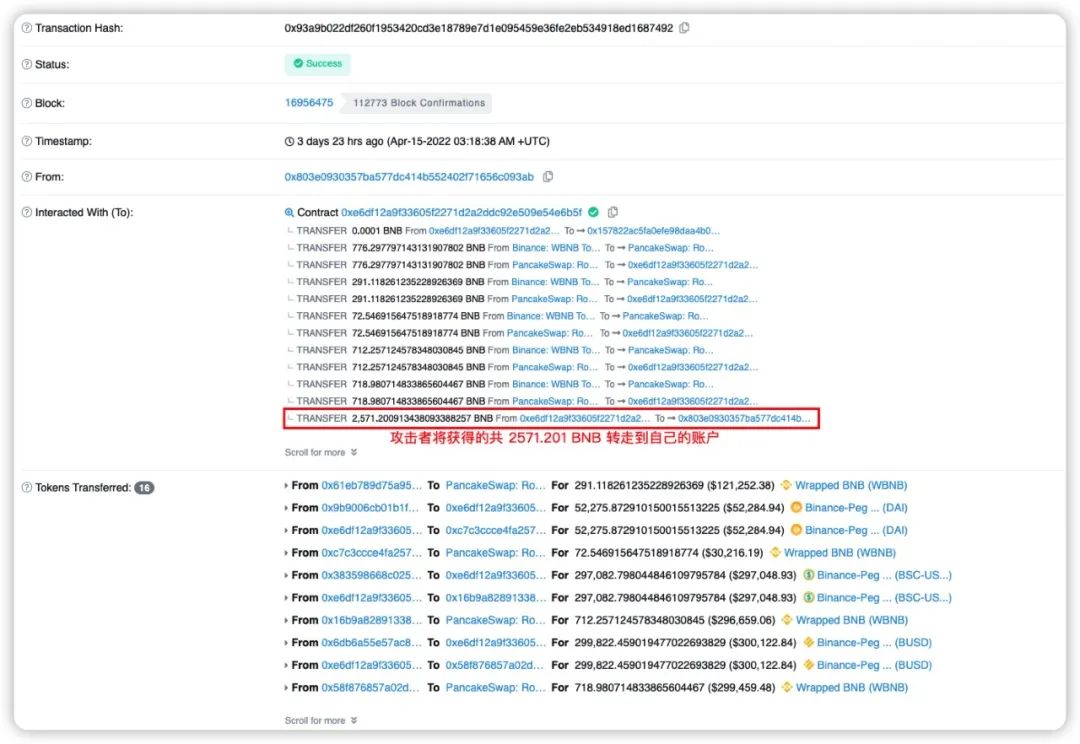Open Binance-Peg (DAI) link for 0x9b9006cb01b1f row
The image size is (1080, 744).
pyautogui.click(x=856, y=508)
